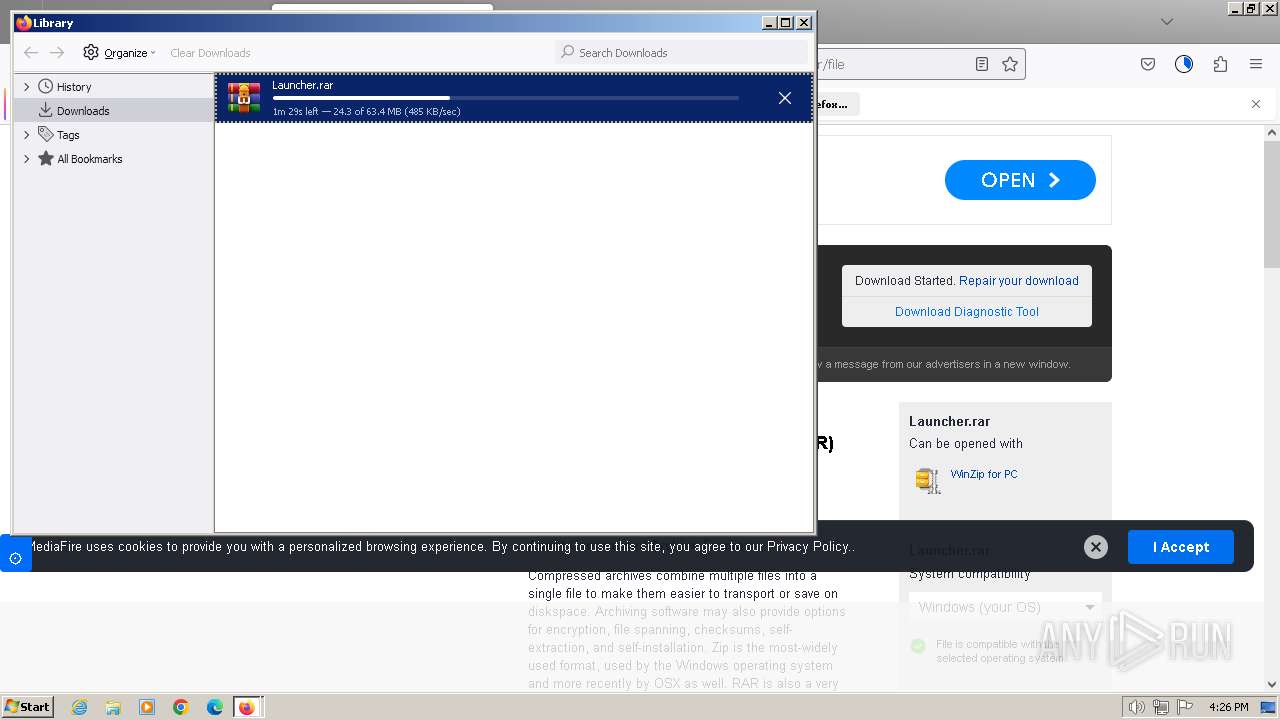The image size is (1280, 720).
Task: Open File Explorer from taskbar
Action: coord(113,707)
